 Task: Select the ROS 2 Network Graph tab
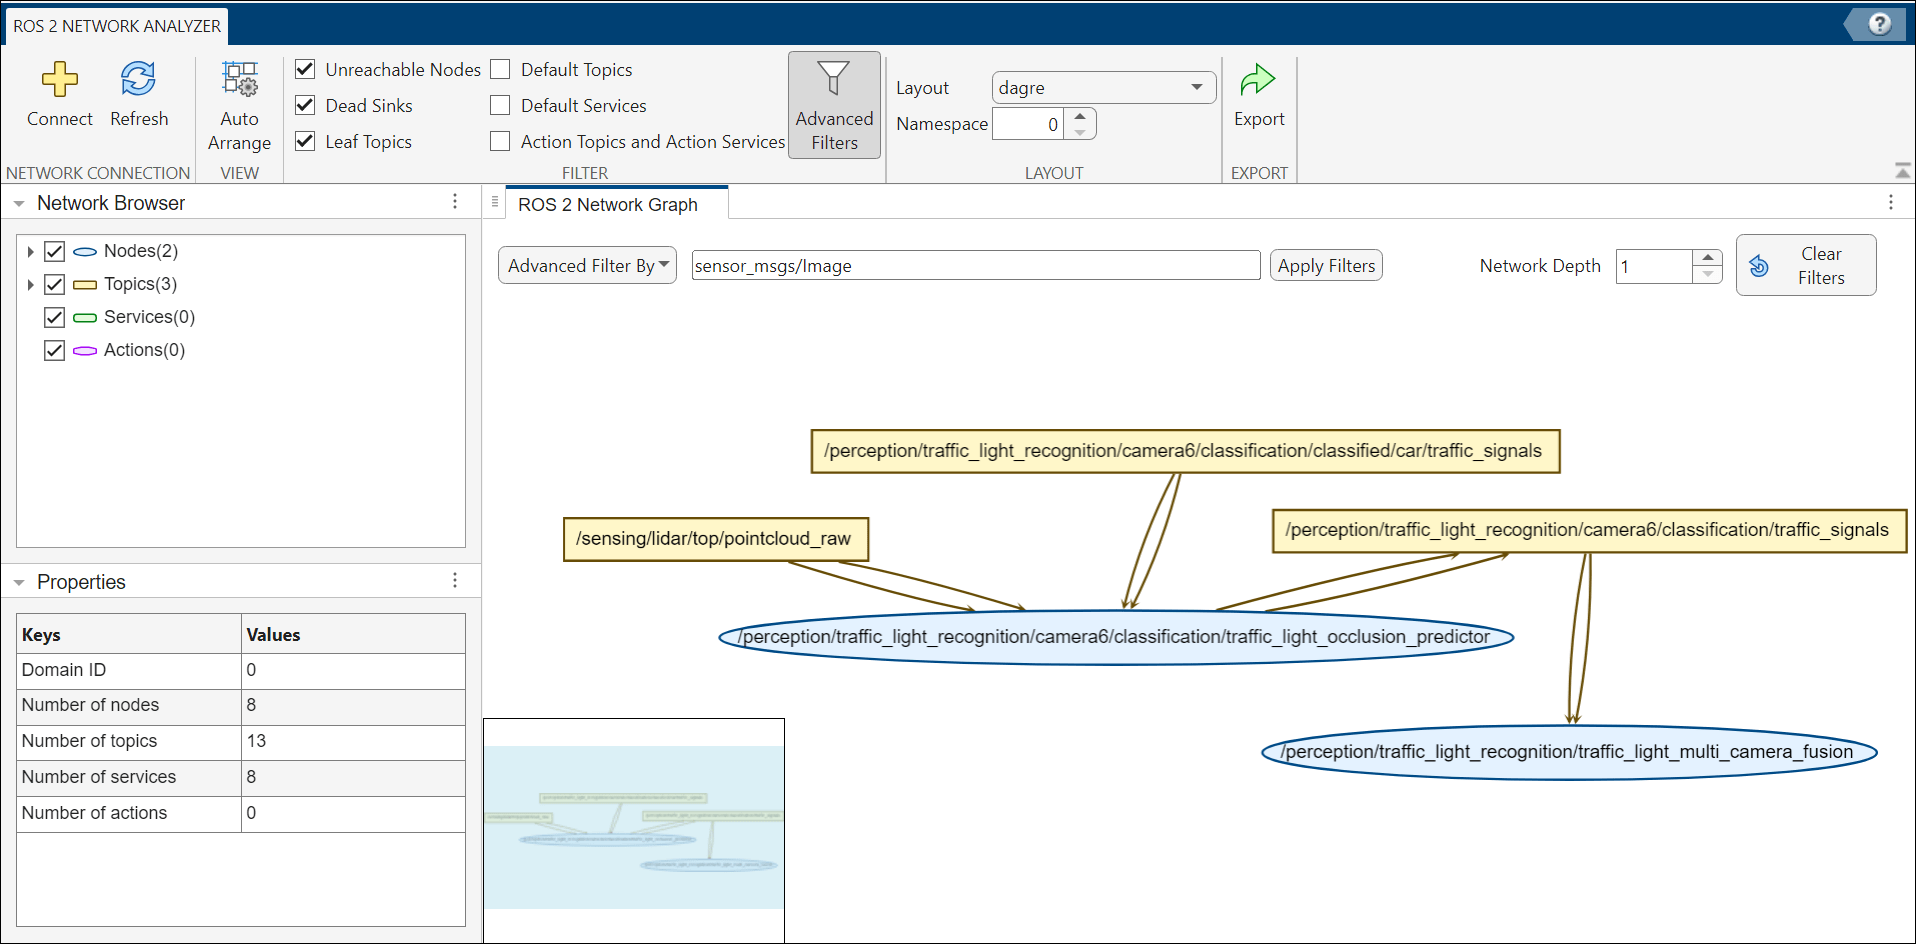pyautogui.click(x=608, y=205)
